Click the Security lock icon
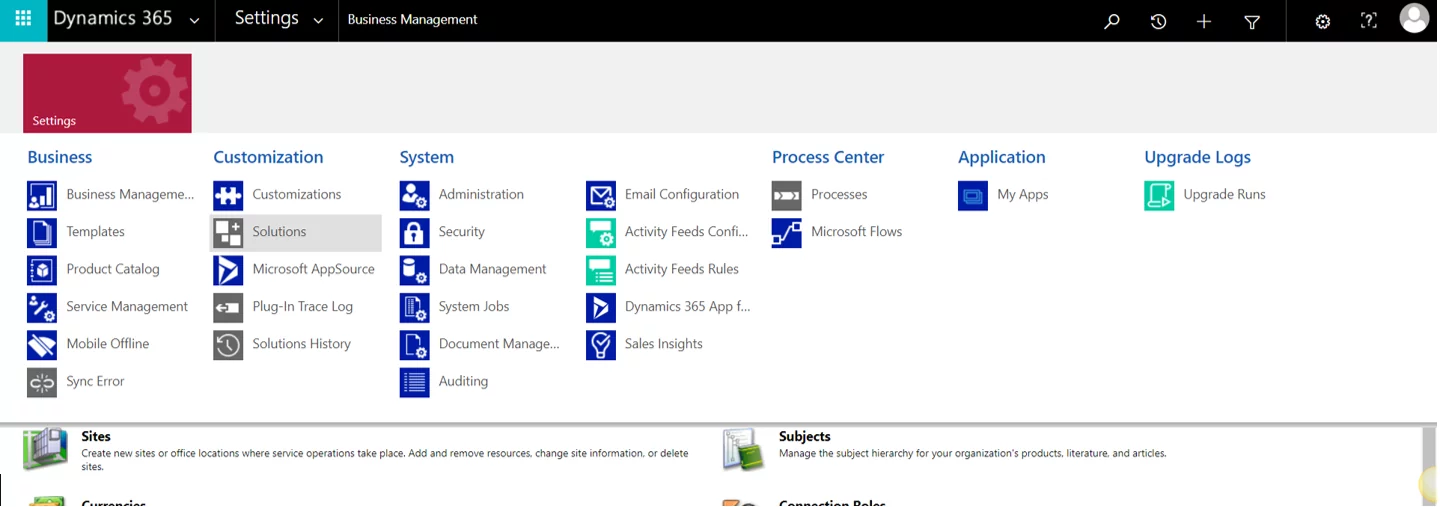The width and height of the screenshot is (1440, 507). point(414,232)
